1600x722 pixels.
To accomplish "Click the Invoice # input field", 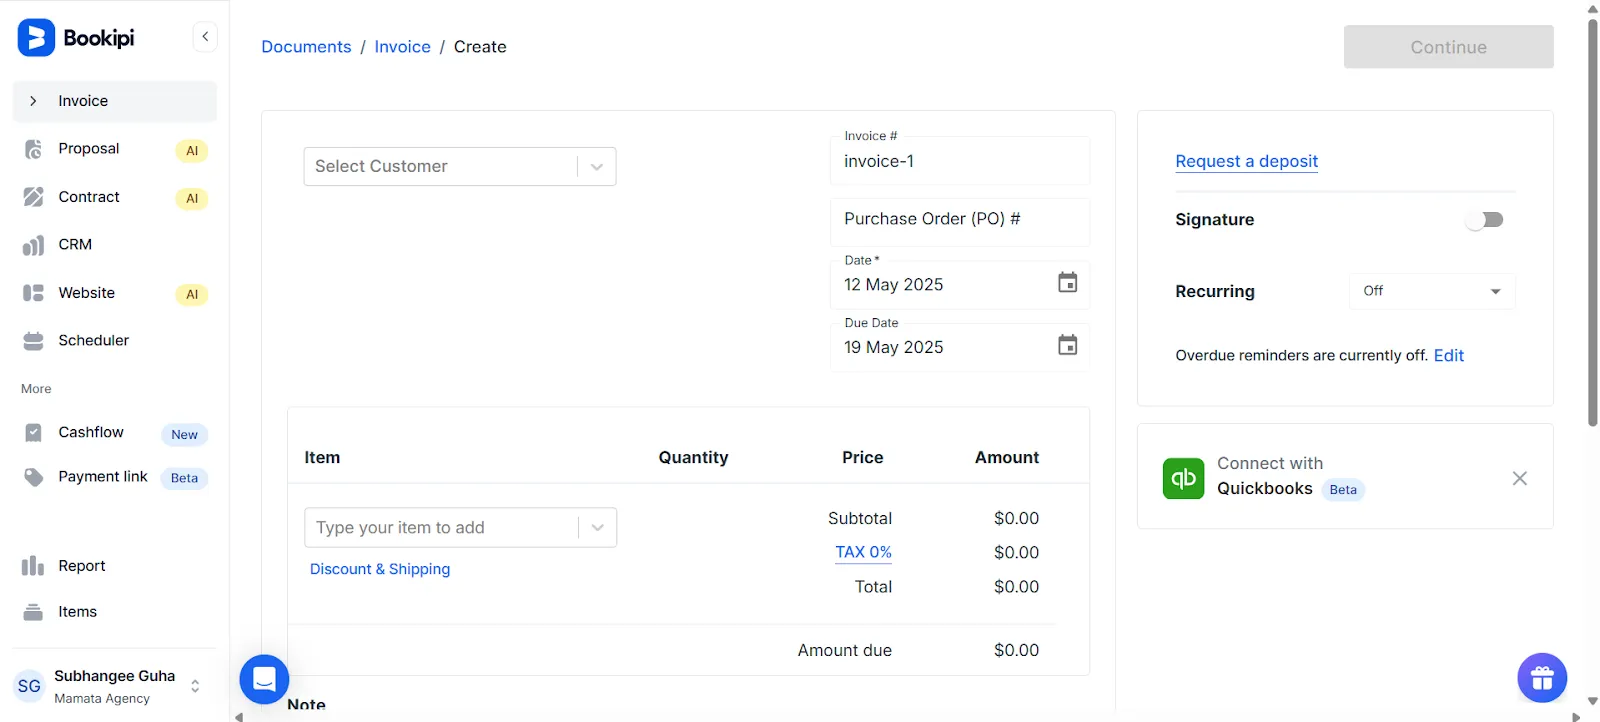I will pos(960,161).
